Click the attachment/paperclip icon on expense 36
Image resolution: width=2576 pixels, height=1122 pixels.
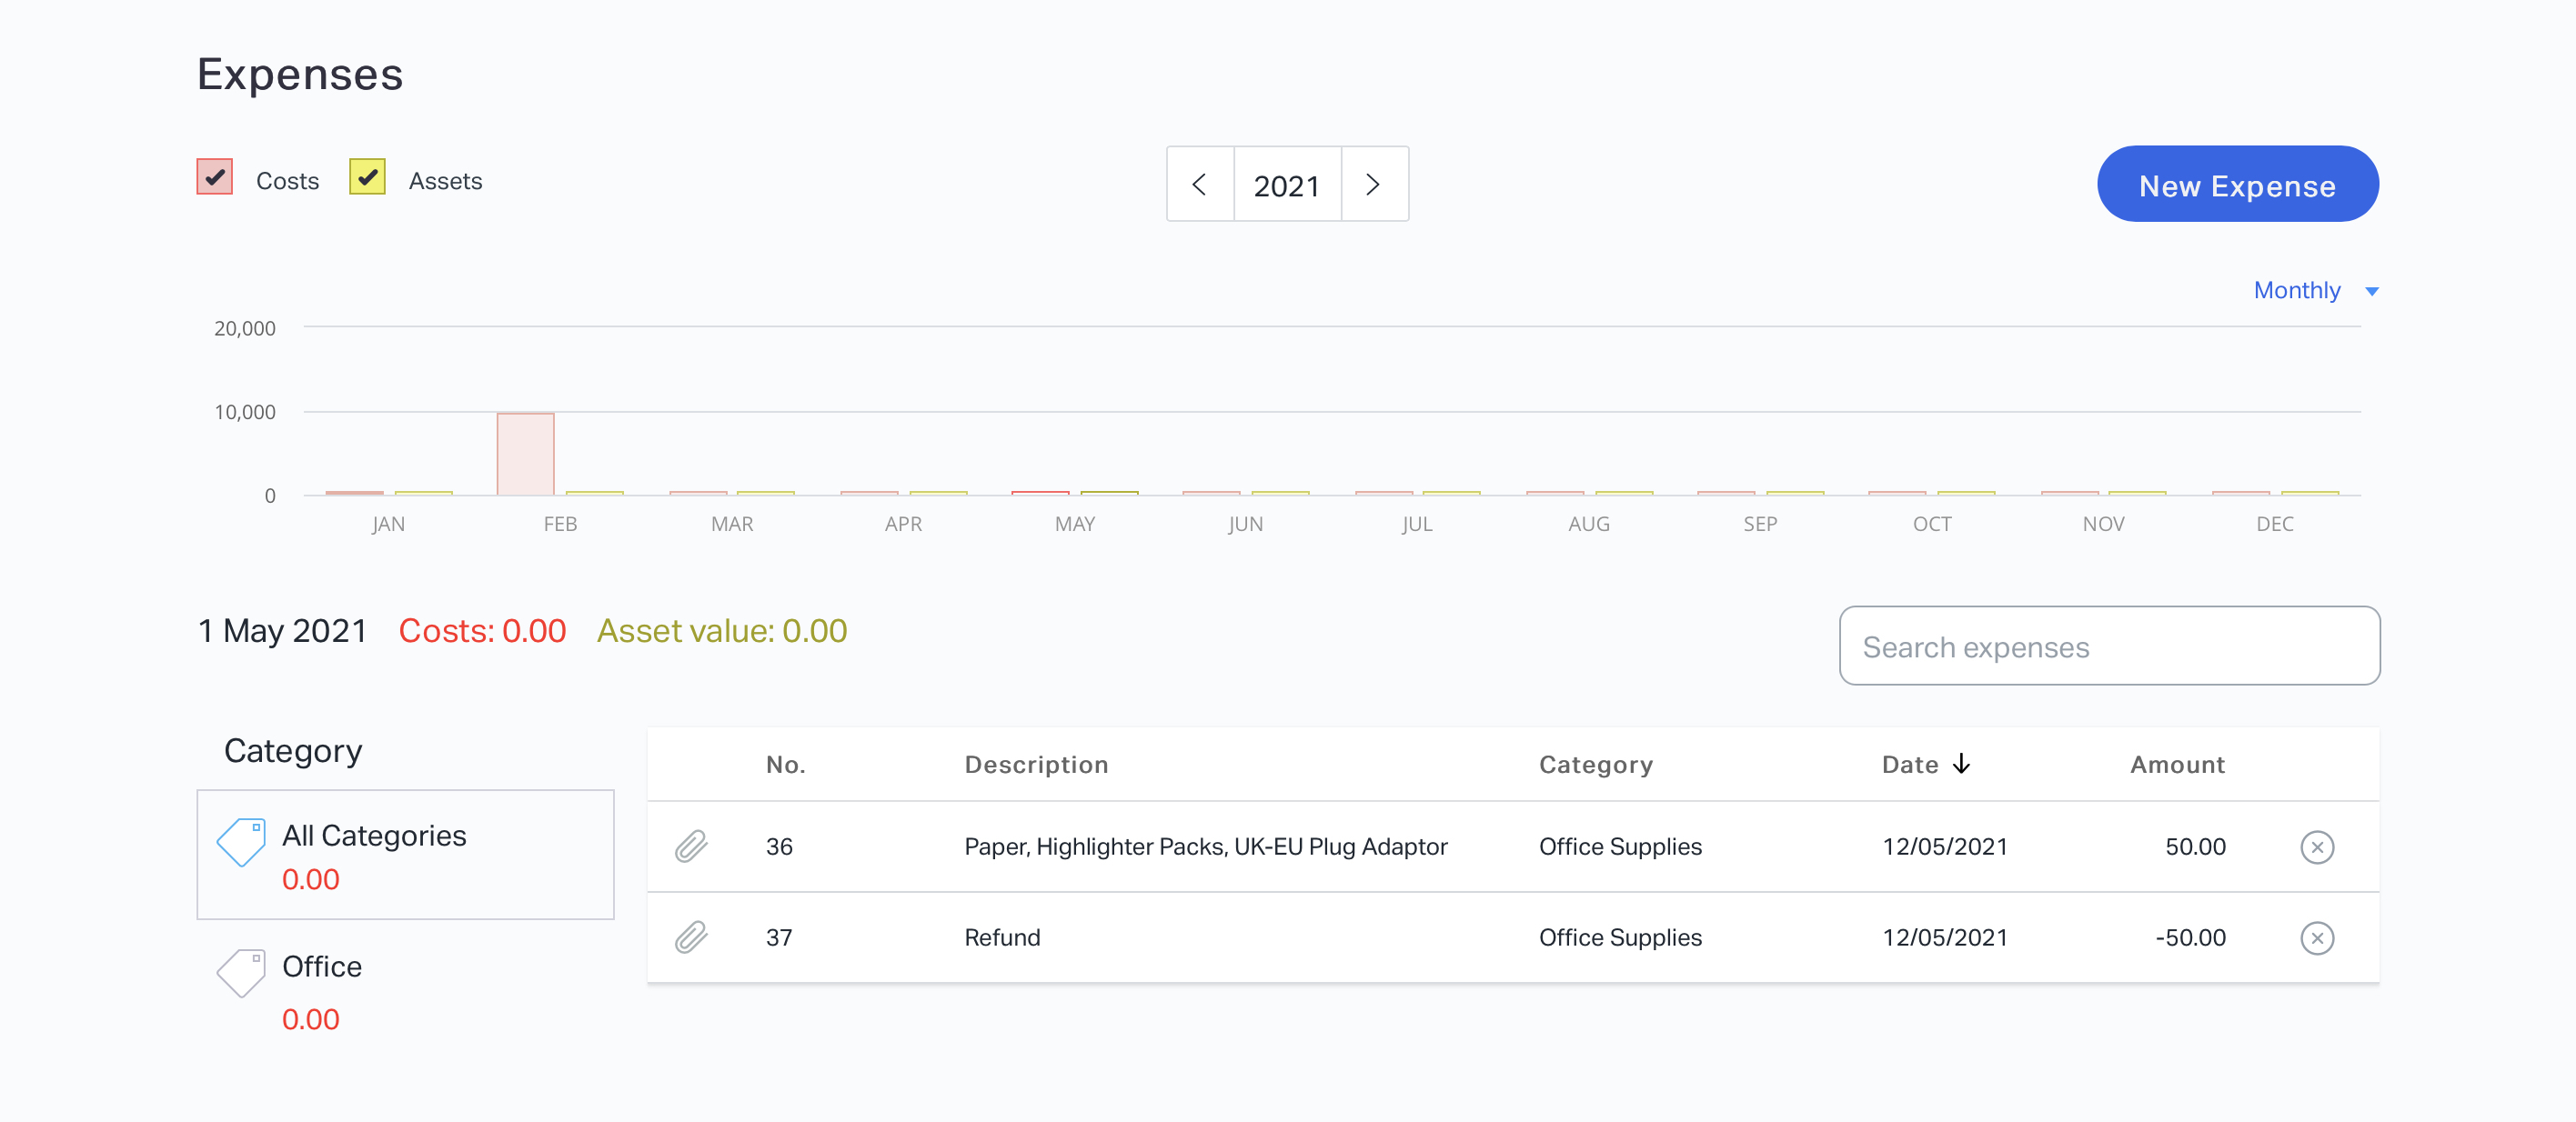[x=691, y=846]
